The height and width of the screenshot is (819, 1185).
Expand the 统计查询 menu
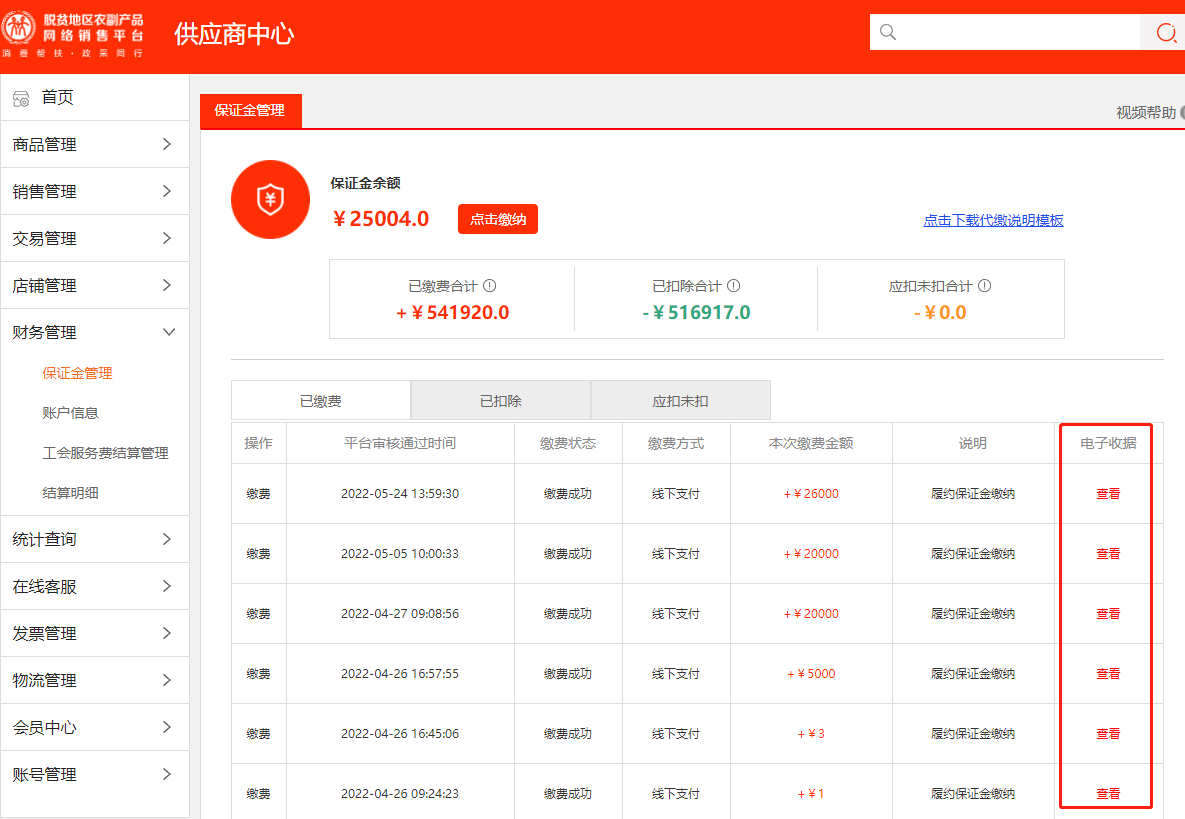click(x=94, y=539)
